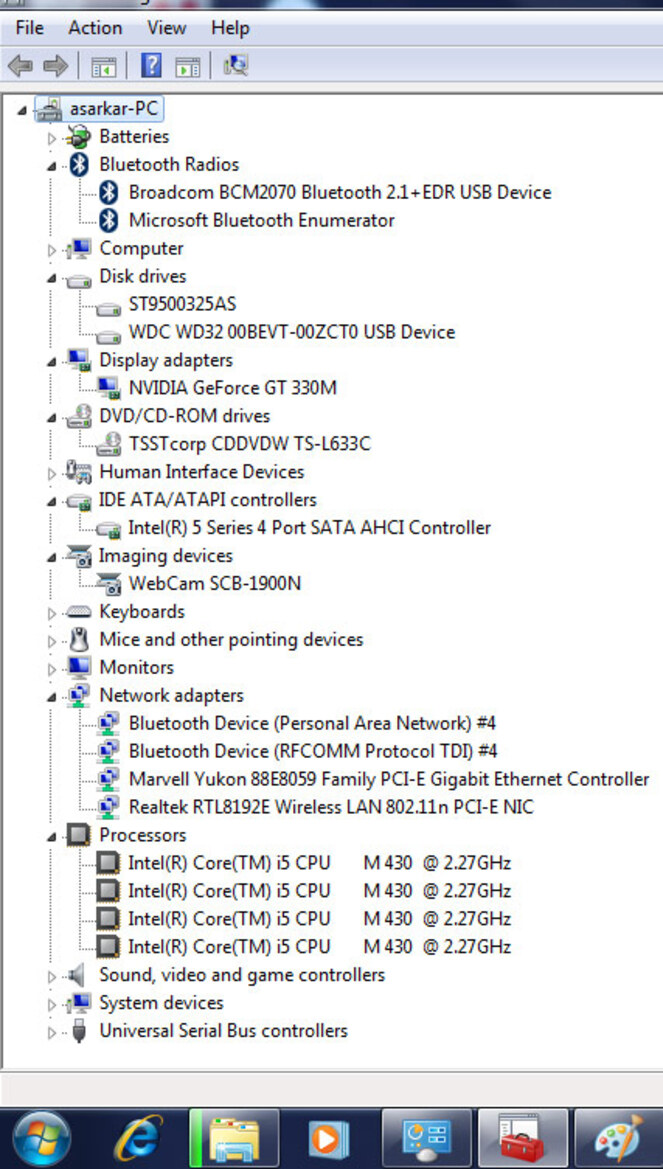Viewport: 663px width, 1169px height.
Task: Click the Display adapters category icon
Action: click(79, 360)
